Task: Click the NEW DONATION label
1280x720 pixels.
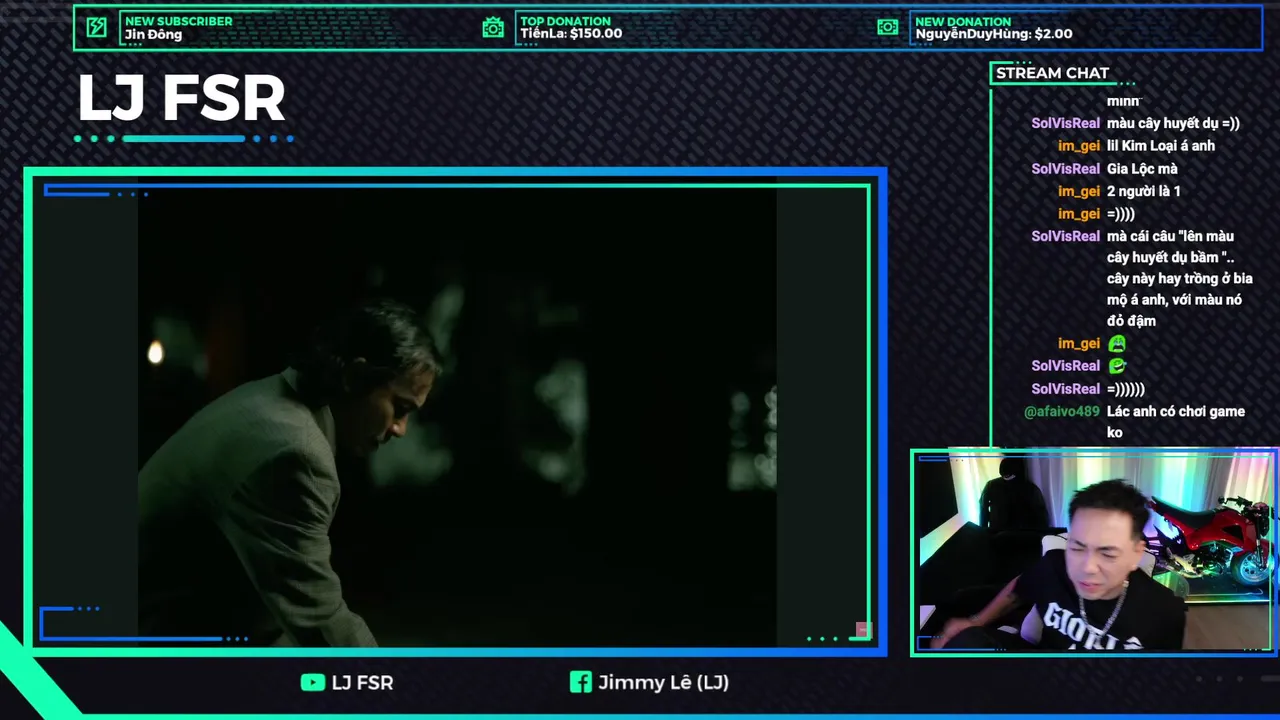Action: (963, 21)
